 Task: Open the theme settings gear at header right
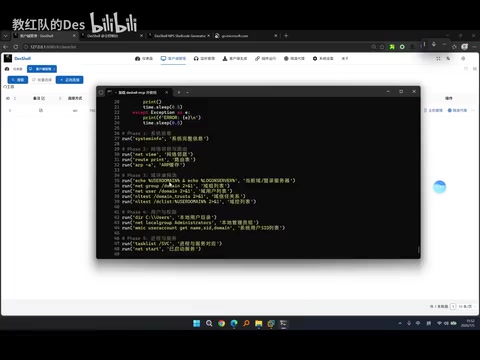point(463,58)
